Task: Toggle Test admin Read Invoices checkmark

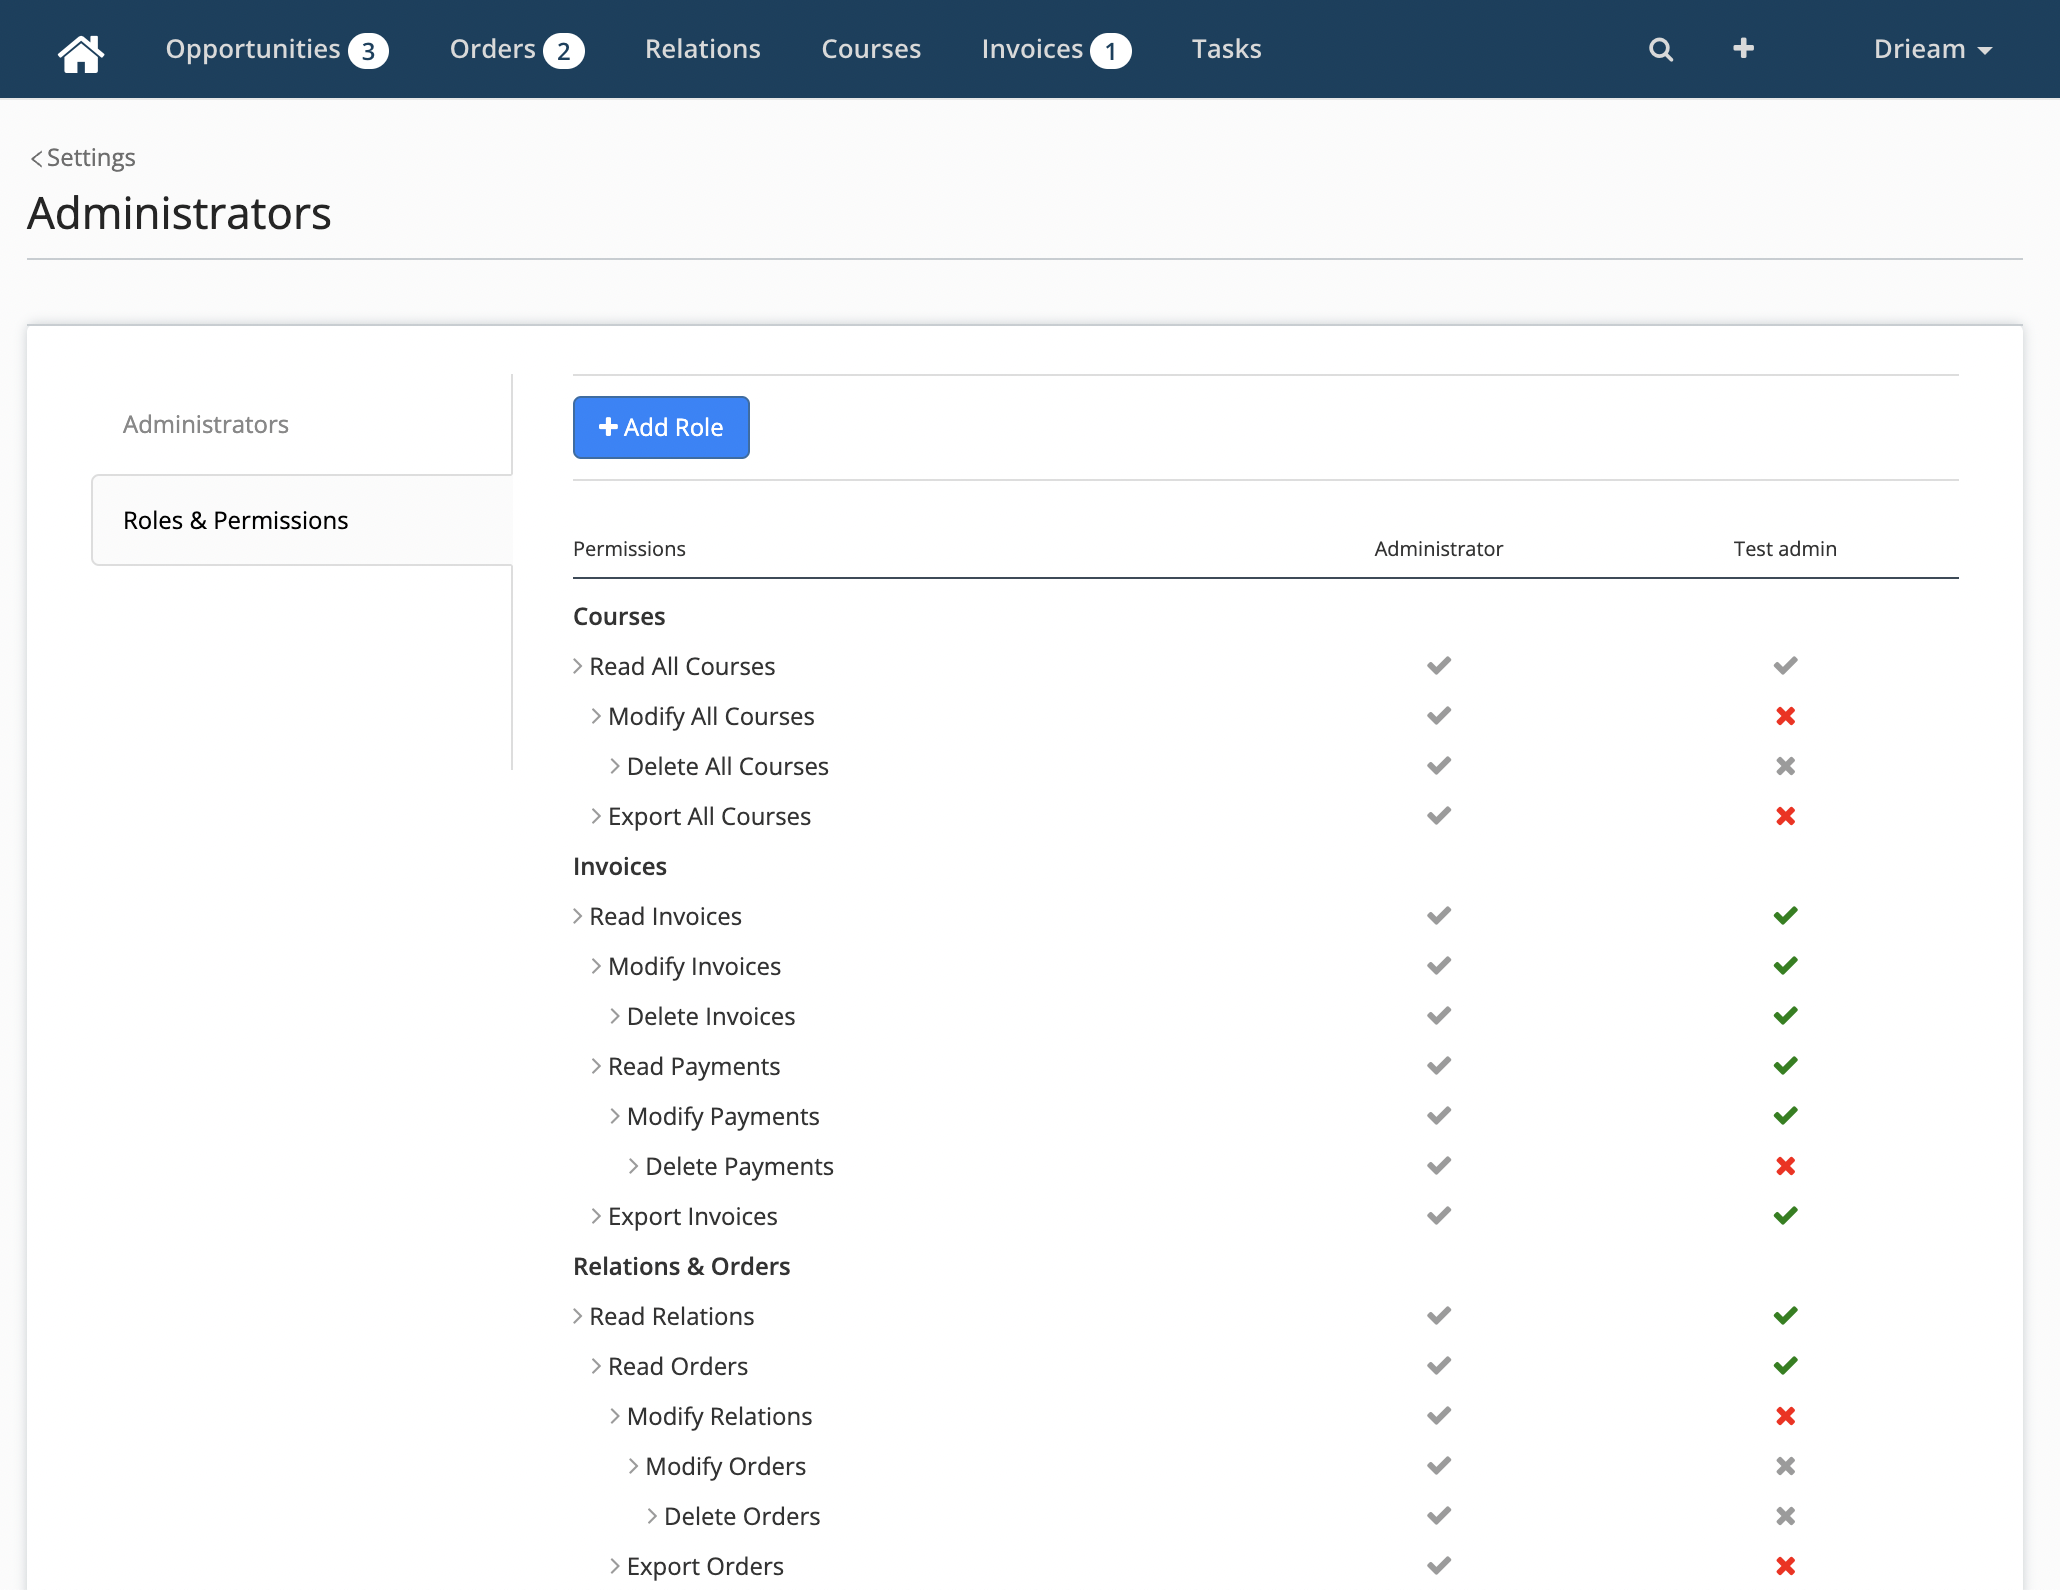Action: pos(1785,915)
